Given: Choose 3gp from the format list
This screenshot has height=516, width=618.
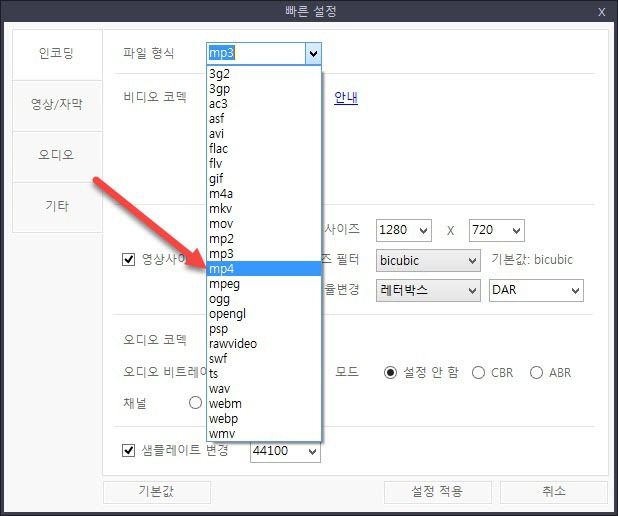Looking at the screenshot, I should [x=264, y=89].
